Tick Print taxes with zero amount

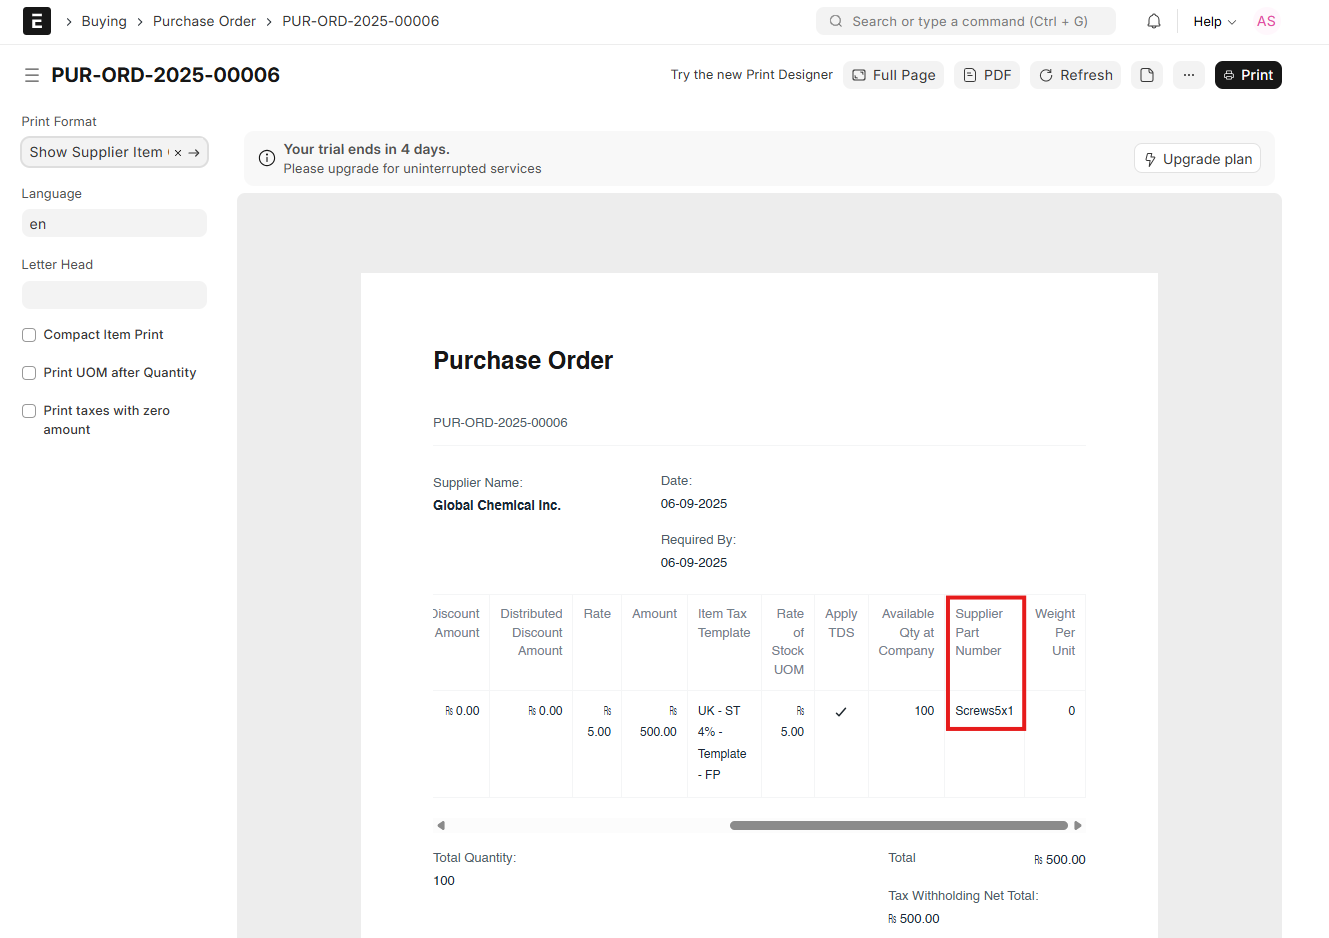click(29, 411)
